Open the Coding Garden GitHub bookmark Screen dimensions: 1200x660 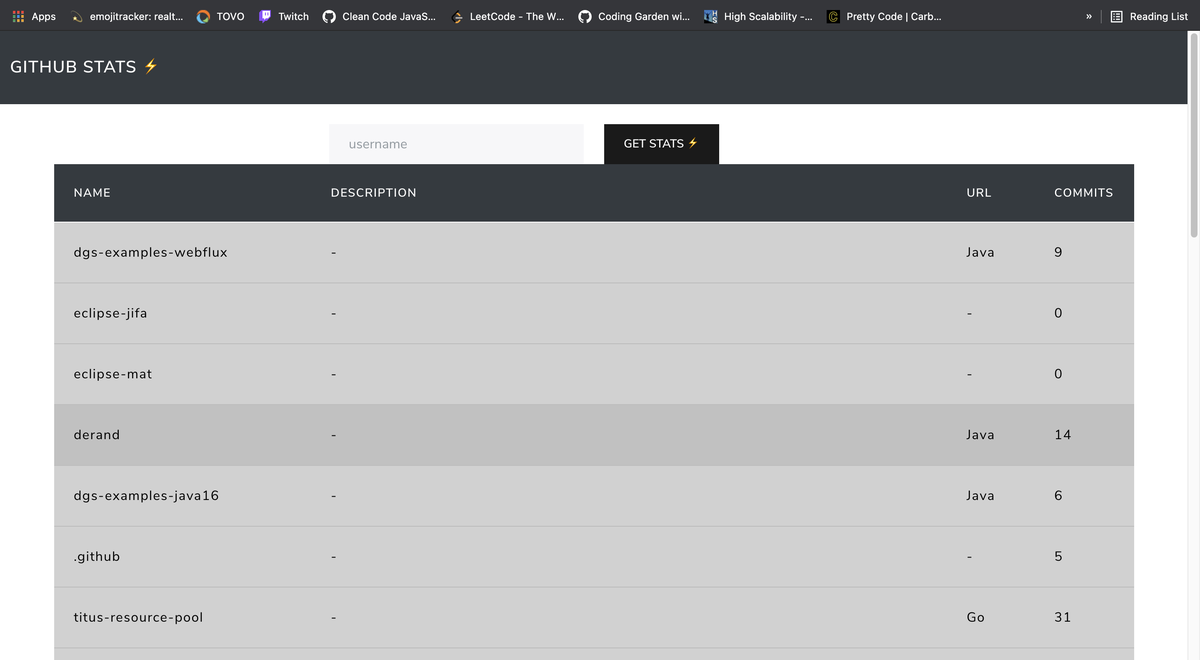click(x=634, y=16)
